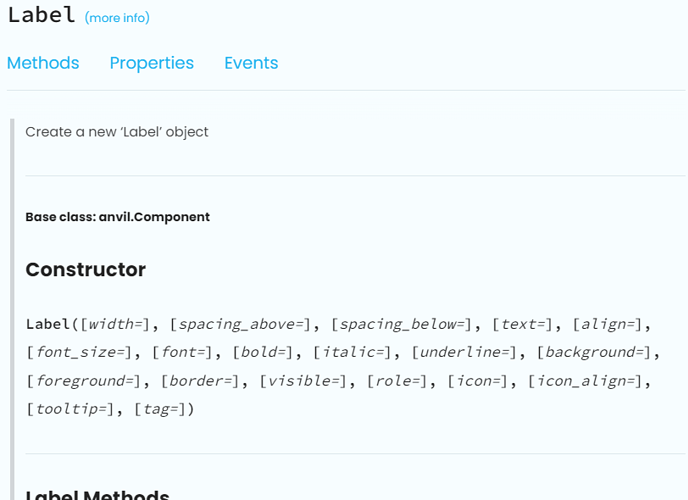Click the Label Methods heading at the bottom
This screenshot has width=688, height=500.
pos(97,495)
